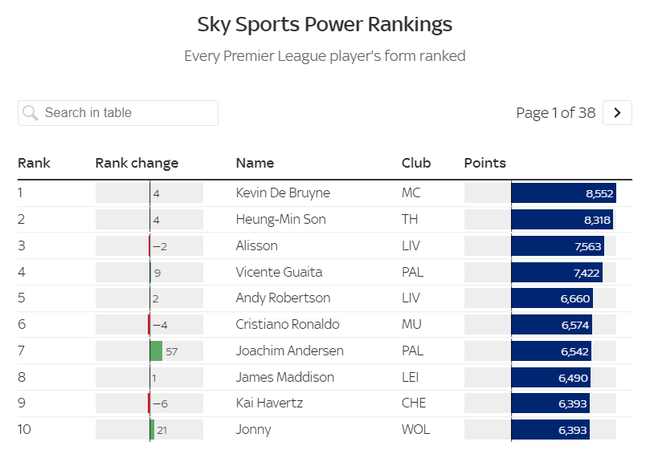650x462 pixels.
Task: Go to the next page arrow
Action: coord(617,113)
